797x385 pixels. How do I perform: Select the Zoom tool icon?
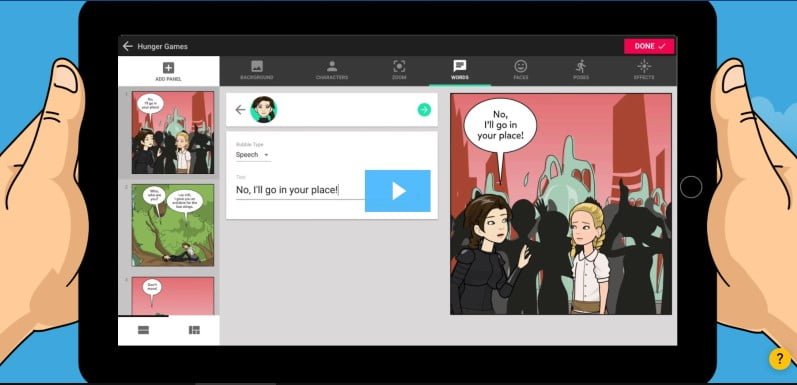point(399,66)
